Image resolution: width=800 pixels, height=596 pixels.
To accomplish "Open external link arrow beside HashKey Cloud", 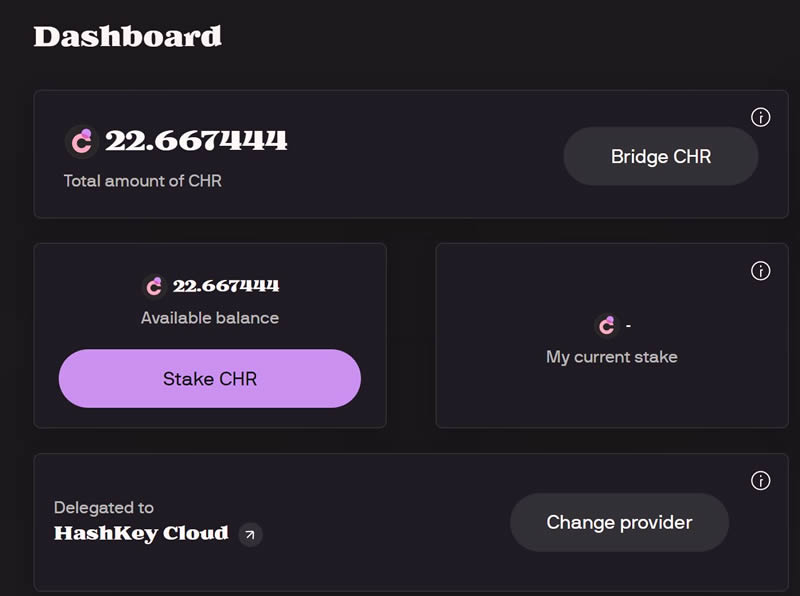I will point(251,535).
